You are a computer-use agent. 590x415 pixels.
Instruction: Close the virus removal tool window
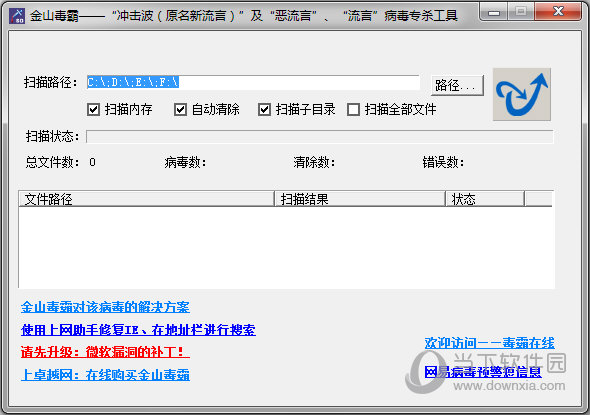559,12
